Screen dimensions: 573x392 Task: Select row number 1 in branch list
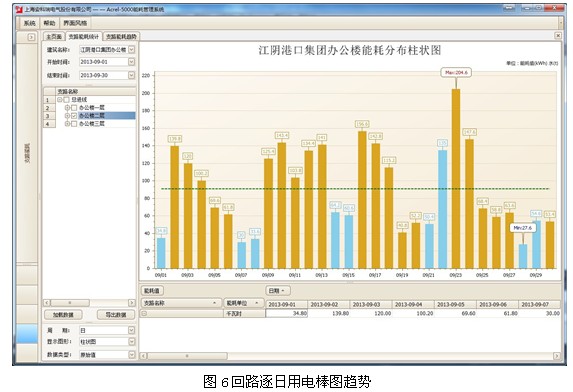49,100
